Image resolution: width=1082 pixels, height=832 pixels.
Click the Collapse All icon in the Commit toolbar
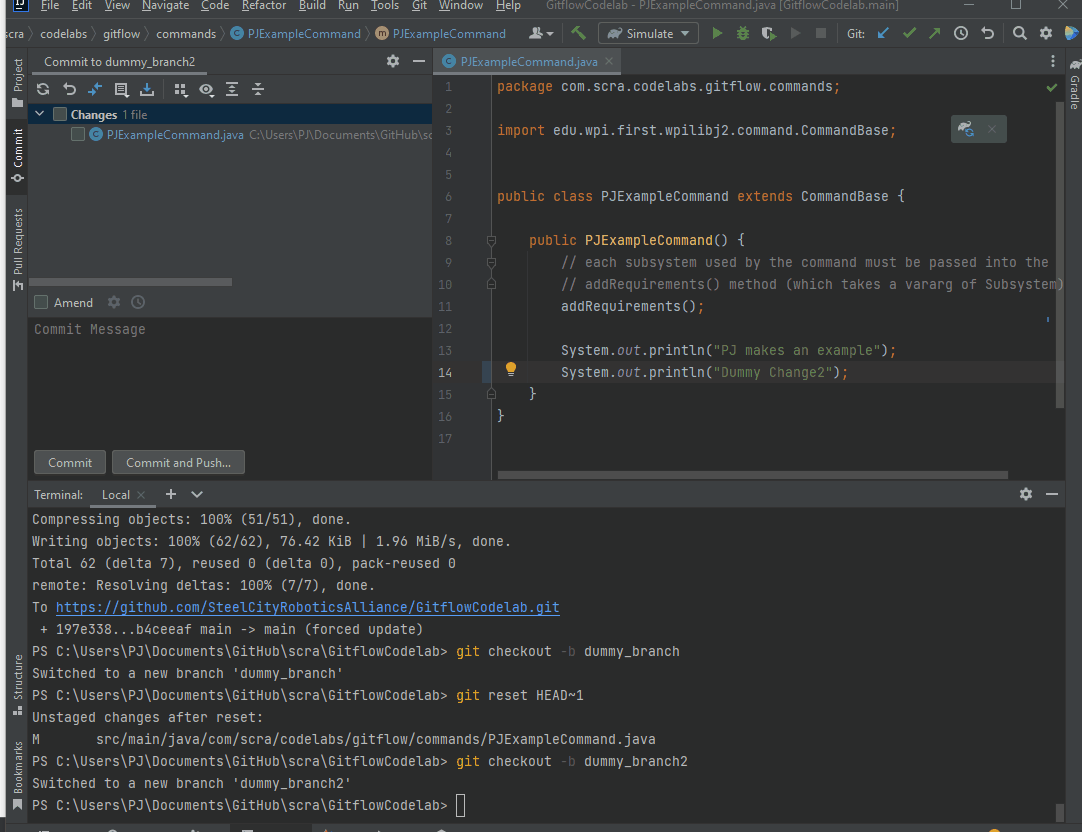coord(257,89)
